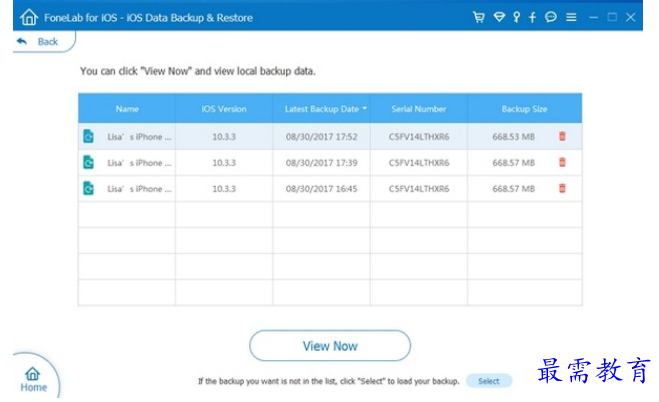
Task: Maximize the FoneLab window
Action: [x=612, y=17]
